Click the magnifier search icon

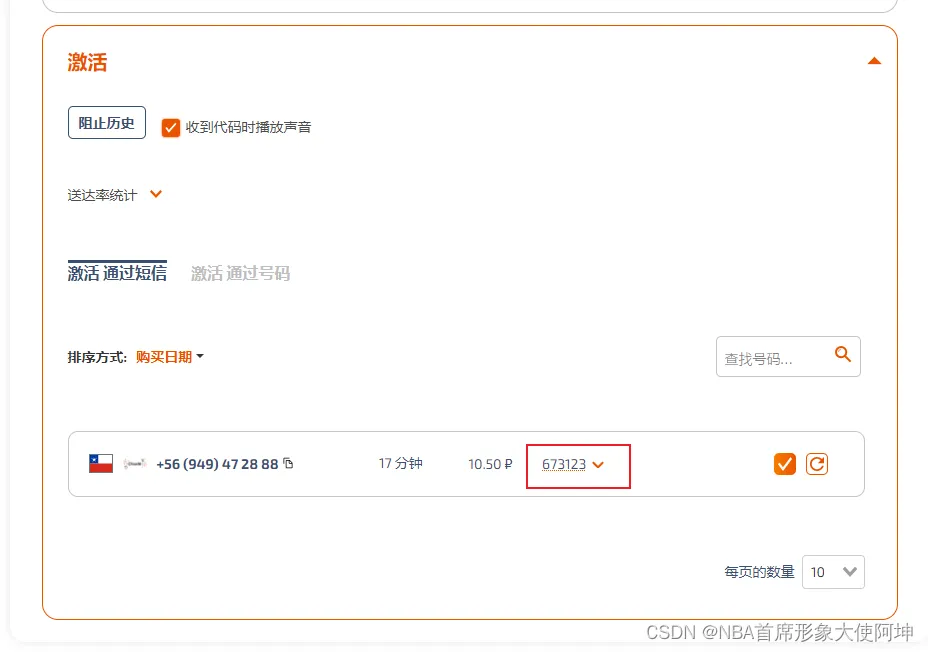pos(842,354)
